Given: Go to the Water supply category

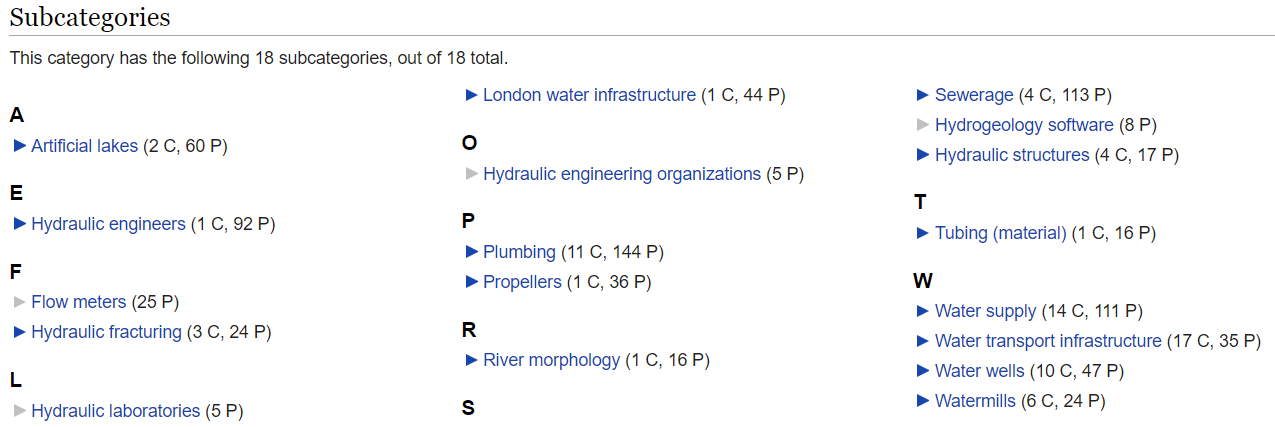Looking at the screenshot, I should tap(986, 311).
